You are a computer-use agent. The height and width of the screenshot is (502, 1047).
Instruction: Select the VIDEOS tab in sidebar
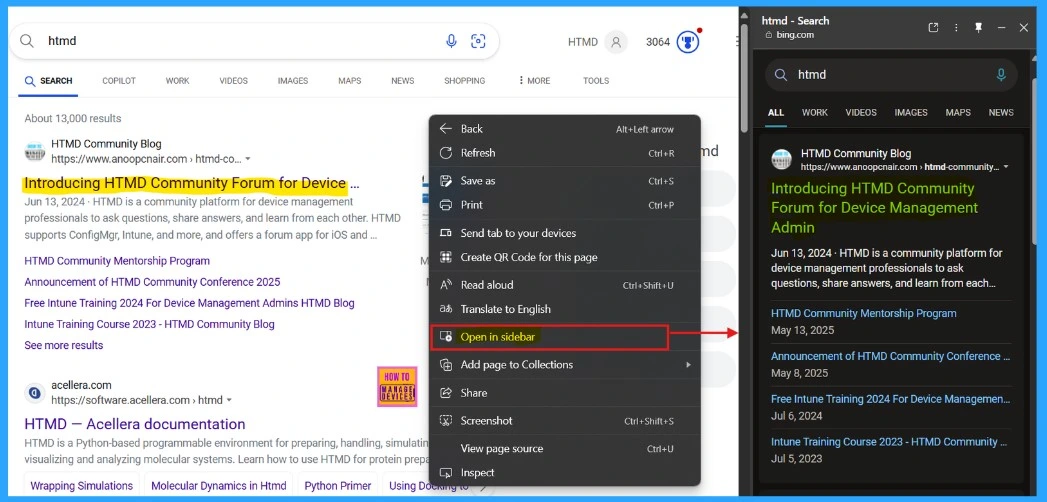click(x=861, y=113)
